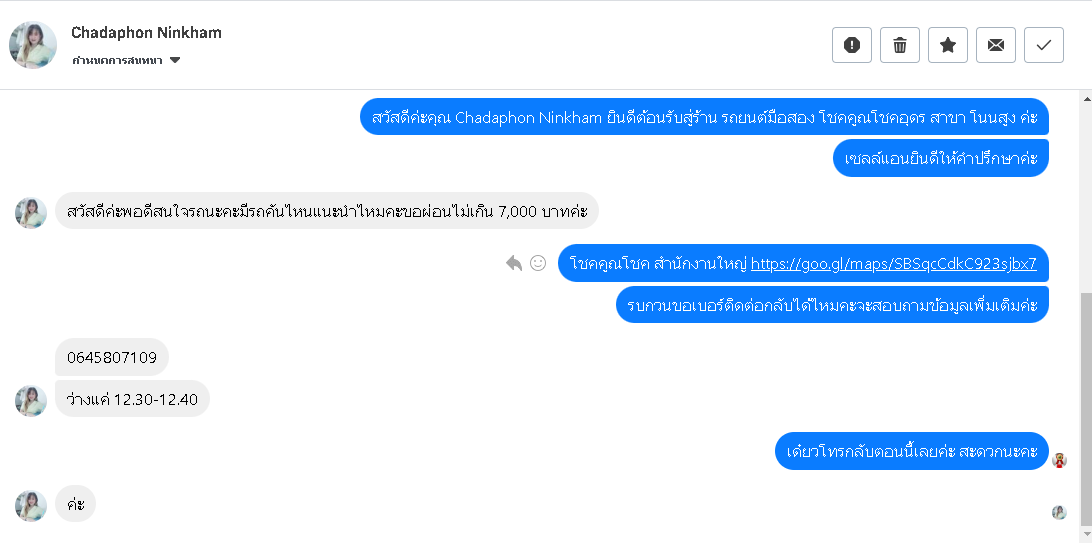Delete conversation using the trash icon

point(900,45)
